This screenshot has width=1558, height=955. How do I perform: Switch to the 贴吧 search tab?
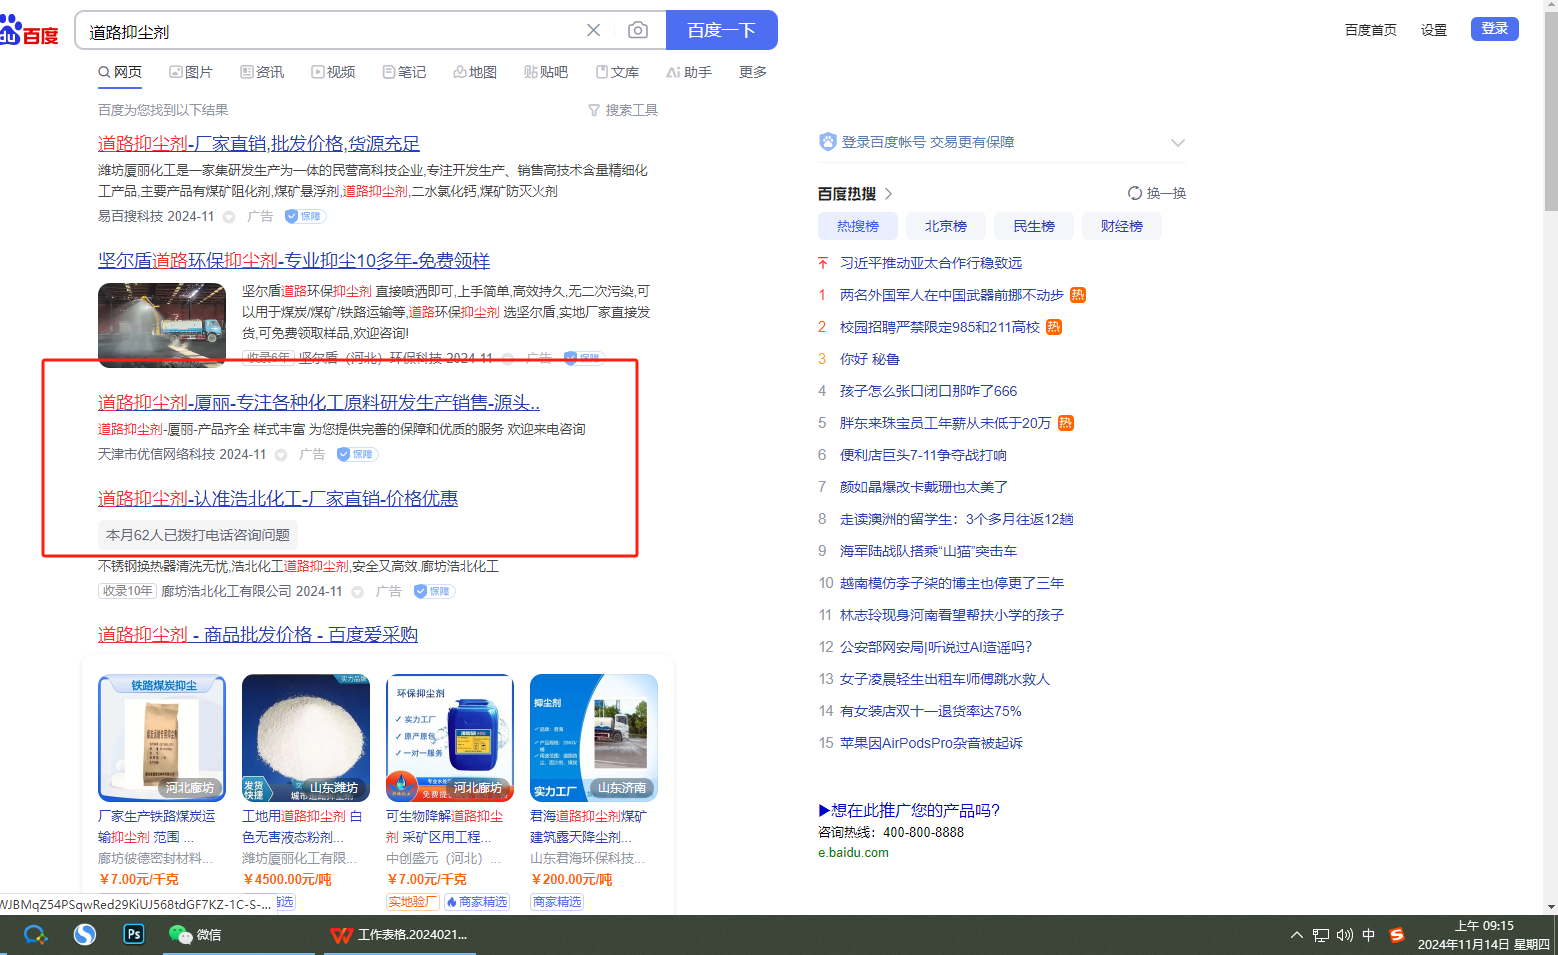tap(546, 72)
